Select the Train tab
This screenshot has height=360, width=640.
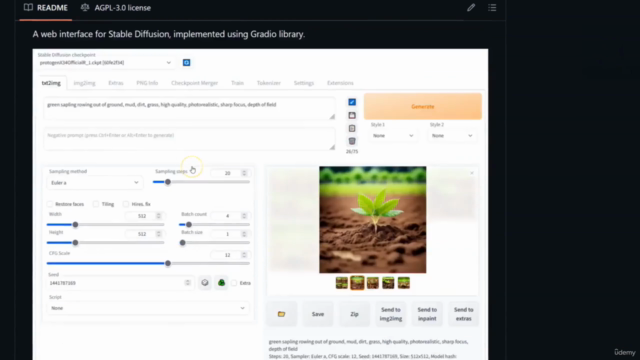click(x=237, y=83)
